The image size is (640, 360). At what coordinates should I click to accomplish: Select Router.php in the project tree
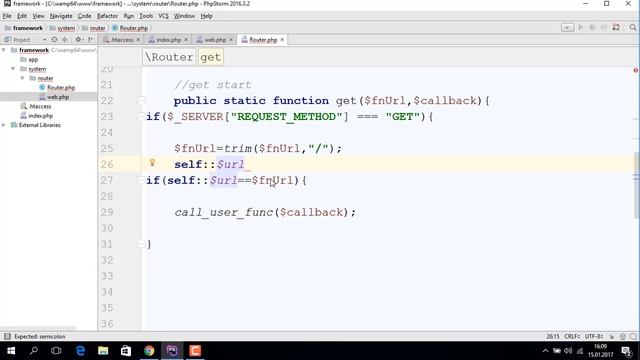pyautogui.click(x=60, y=87)
